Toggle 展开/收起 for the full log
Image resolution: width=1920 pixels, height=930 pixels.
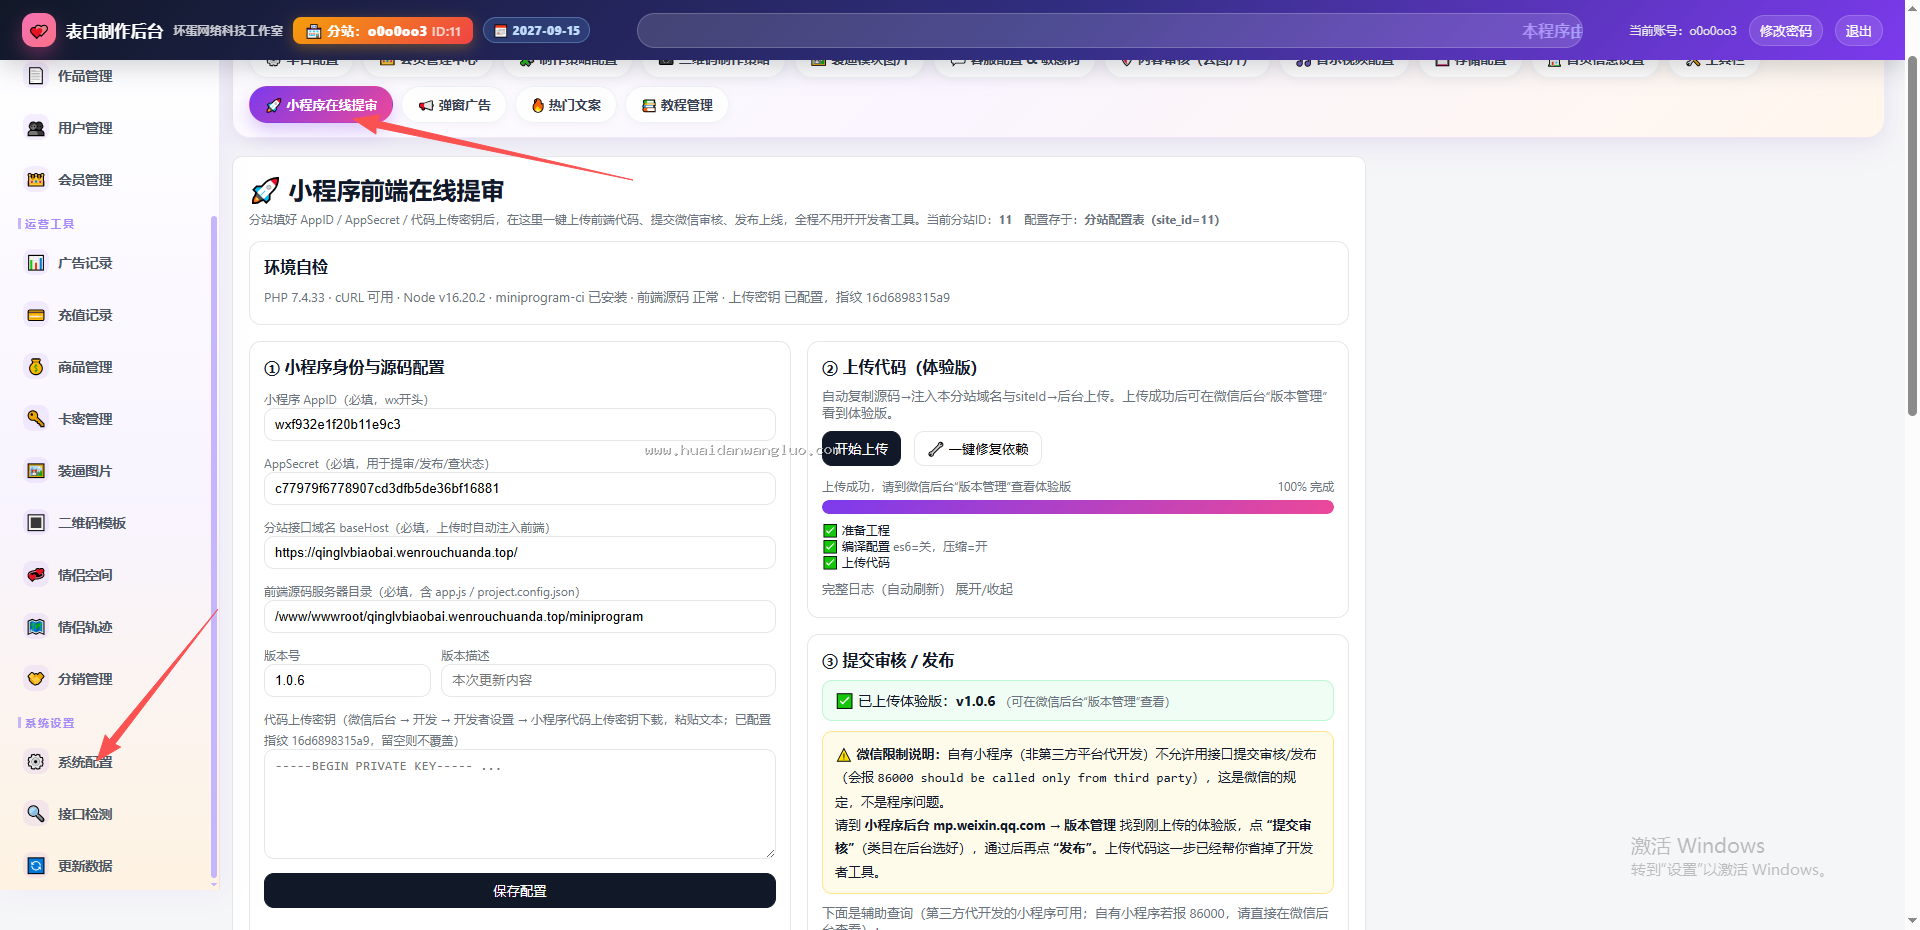[984, 589]
